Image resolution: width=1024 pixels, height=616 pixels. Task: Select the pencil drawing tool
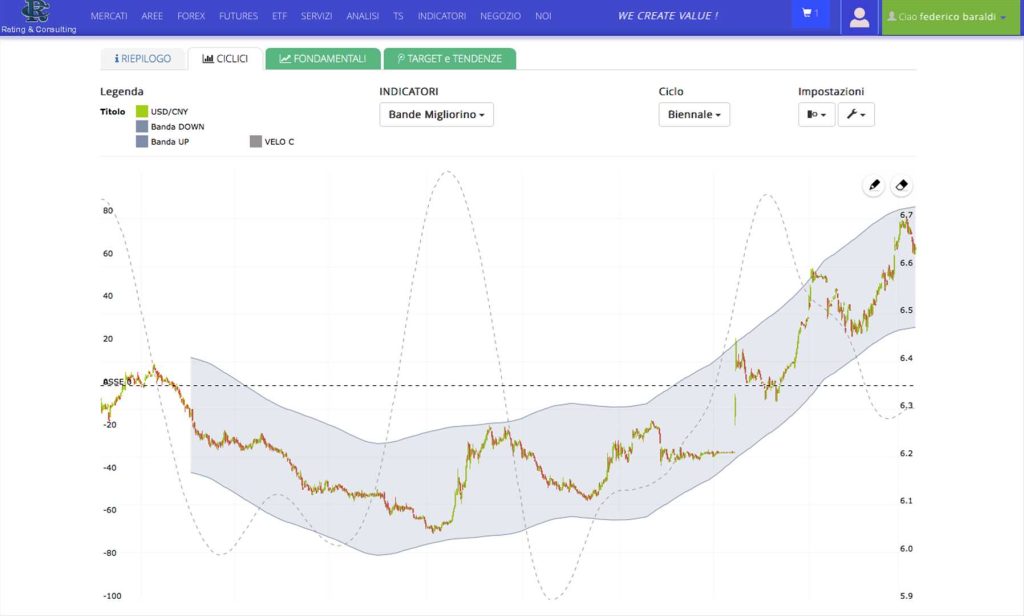(x=874, y=186)
